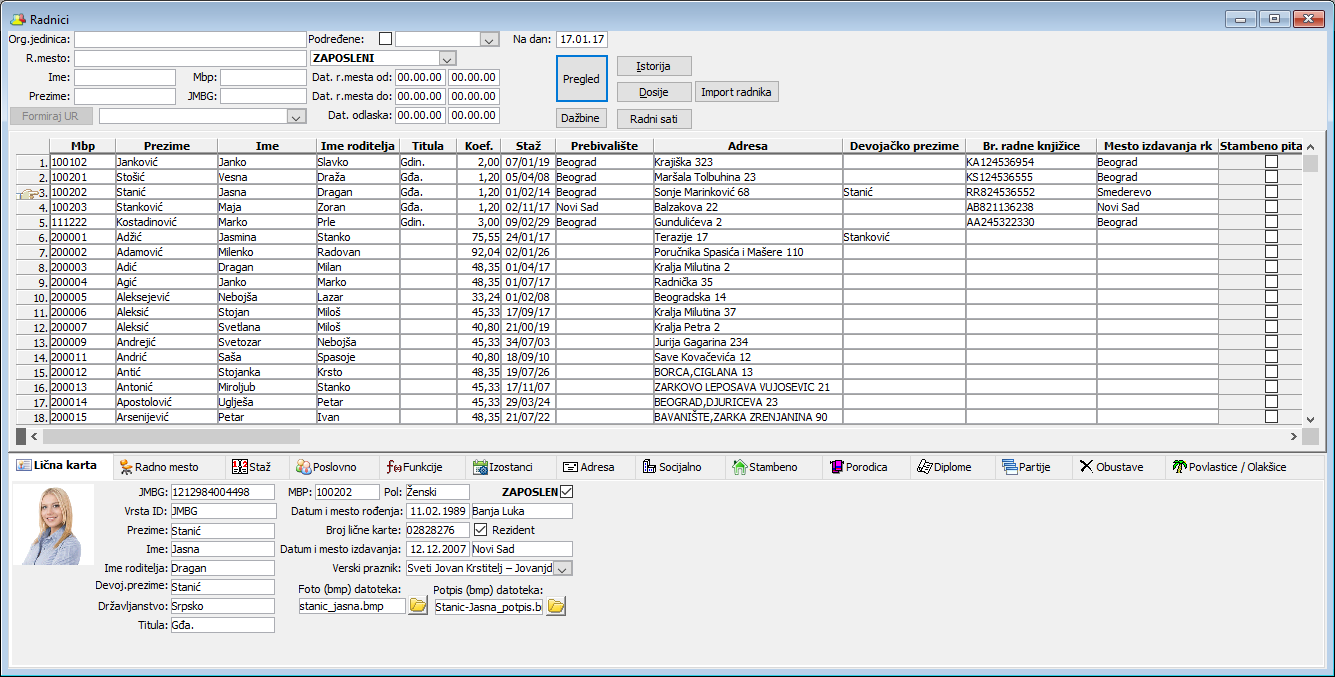Click the Izostanci calendar tab icon
Screen dimensions: 1335x677
(x=480, y=467)
